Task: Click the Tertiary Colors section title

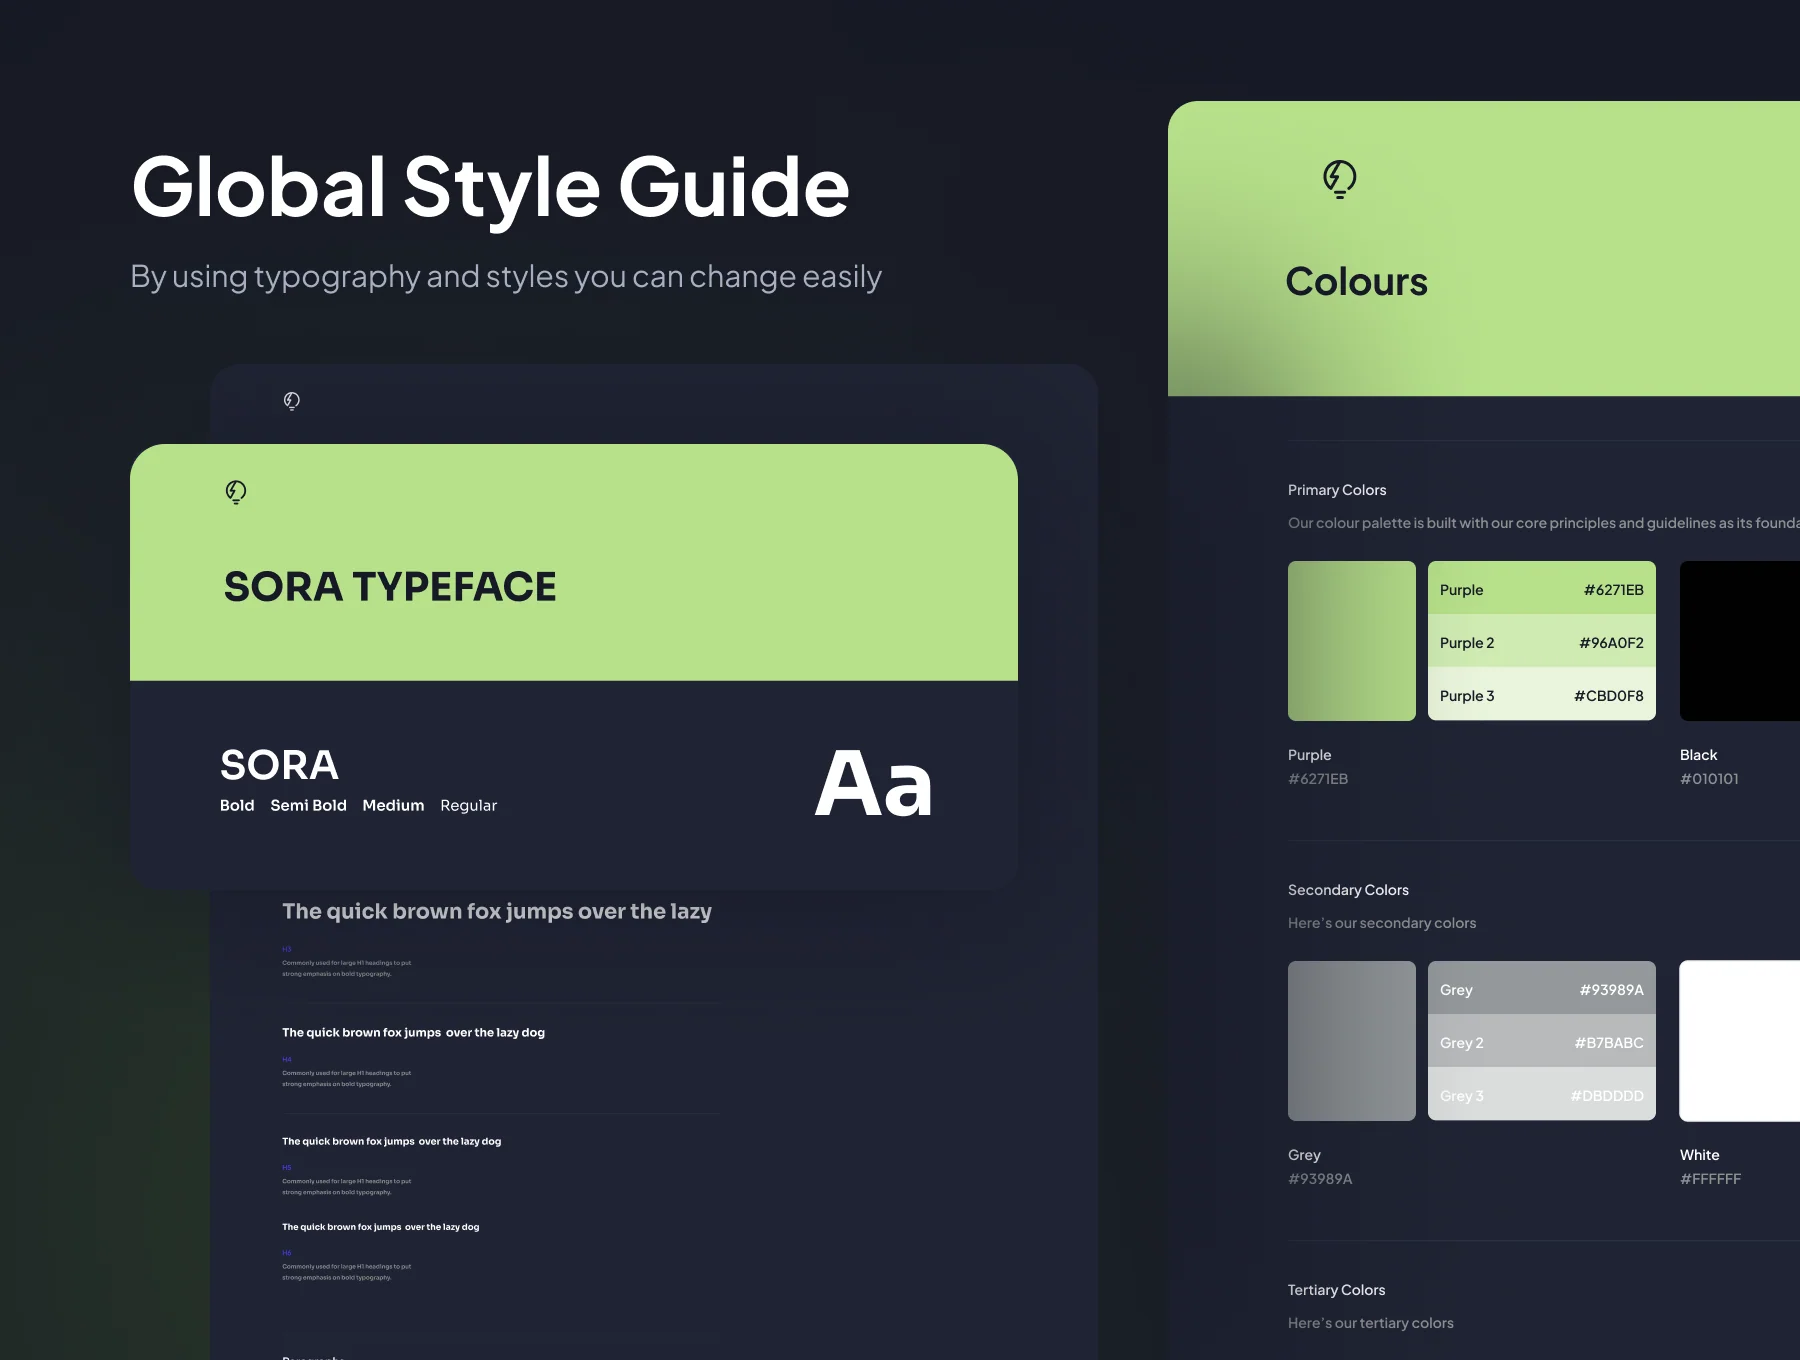Action: coord(1336,1290)
